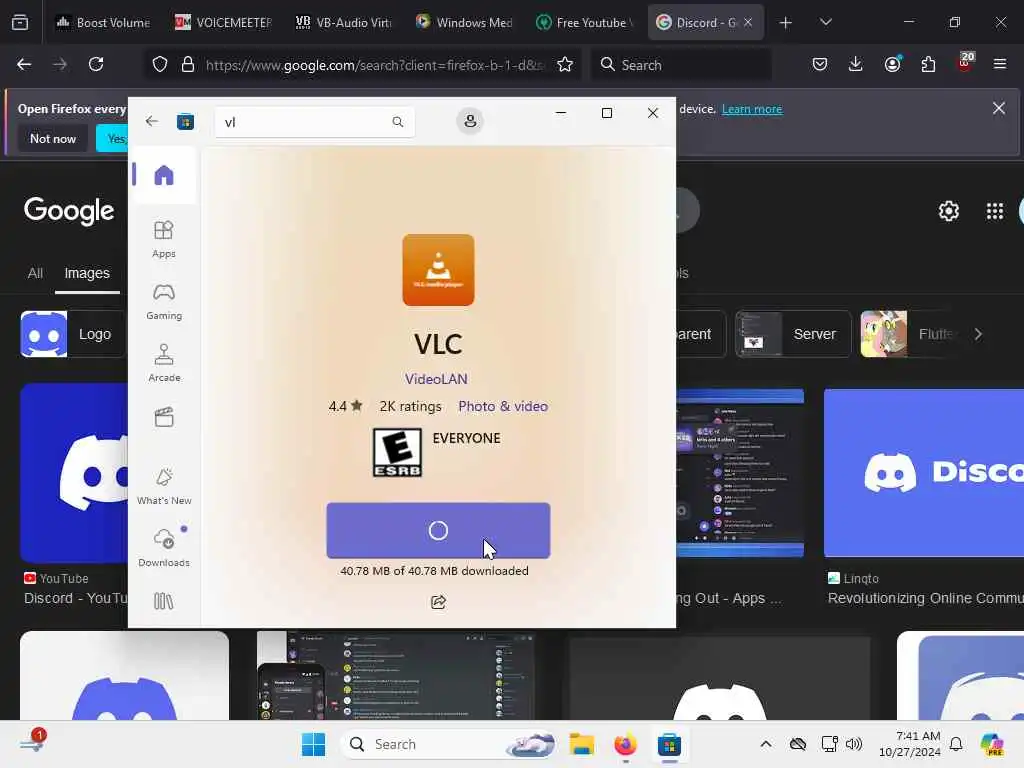This screenshot has width=1024, height=768.
Task: Open the Learn more link in banner
Action: pos(752,109)
